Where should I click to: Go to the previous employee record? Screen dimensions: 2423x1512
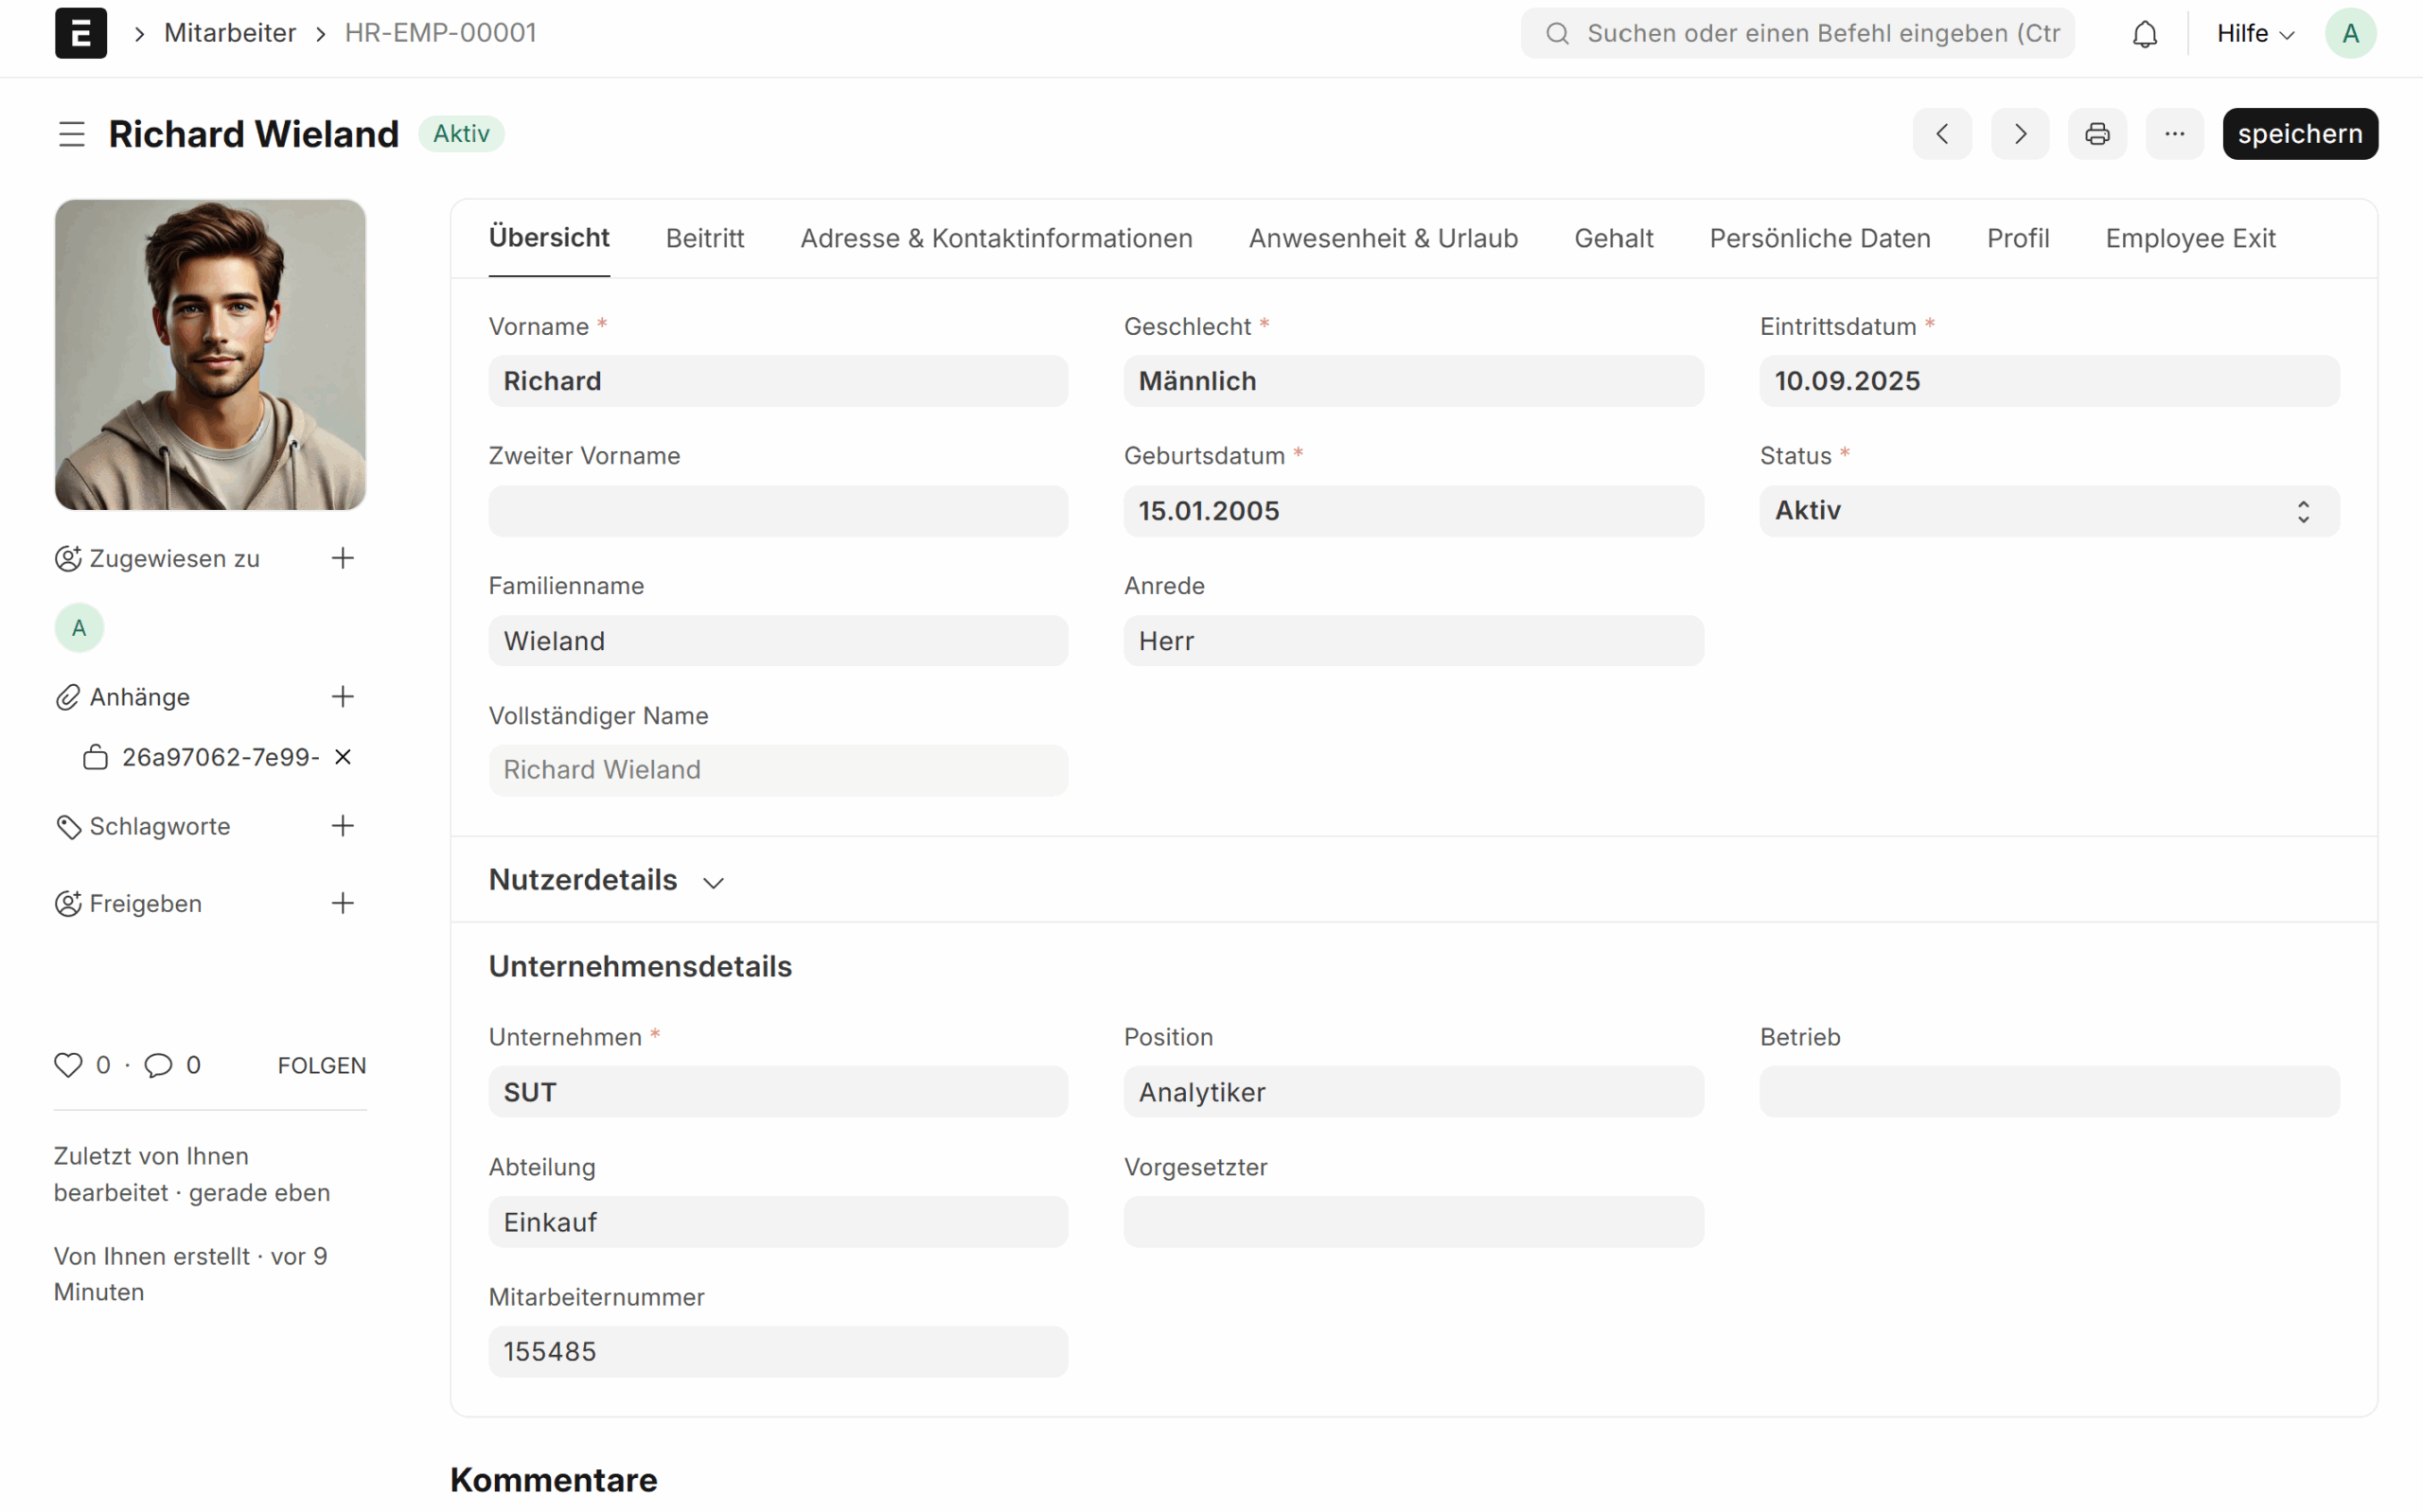pyautogui.click(x=1941, y=134)
